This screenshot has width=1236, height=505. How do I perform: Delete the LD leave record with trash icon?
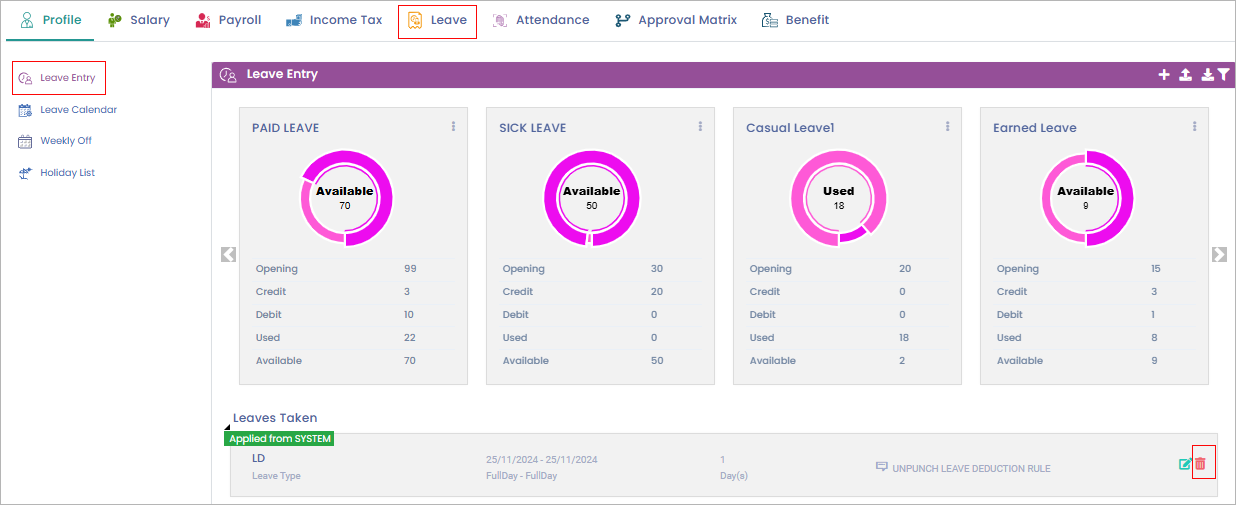pyautogui.click(x=1201, y=464)
